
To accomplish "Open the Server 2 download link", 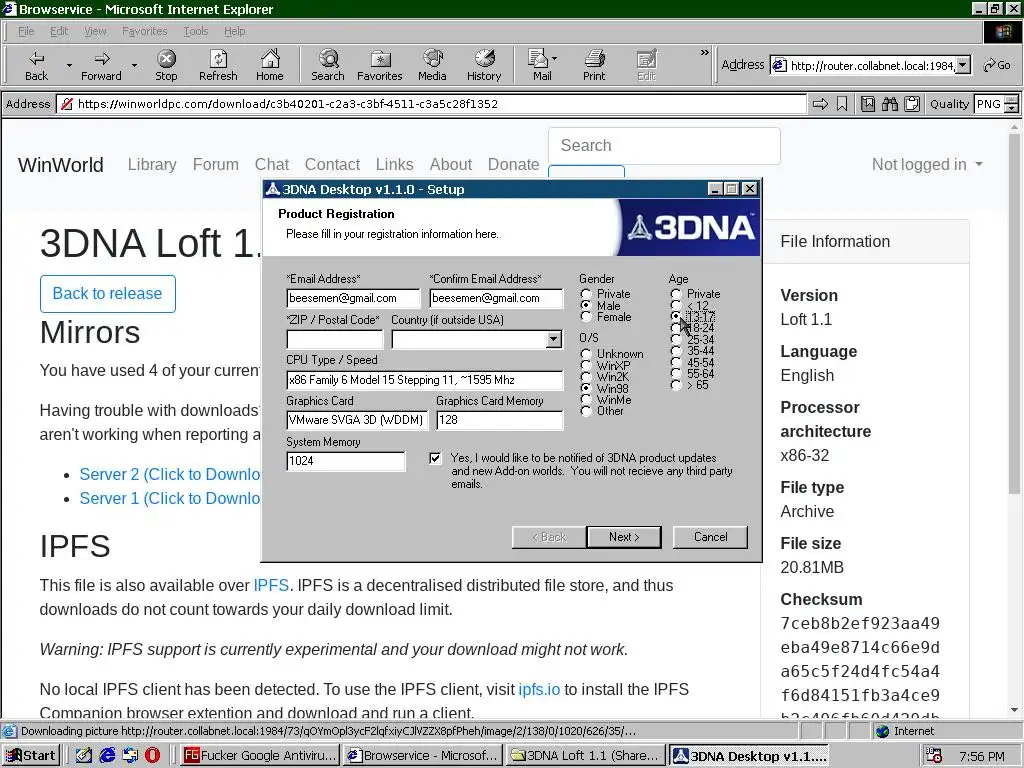I will pos(170,475).
